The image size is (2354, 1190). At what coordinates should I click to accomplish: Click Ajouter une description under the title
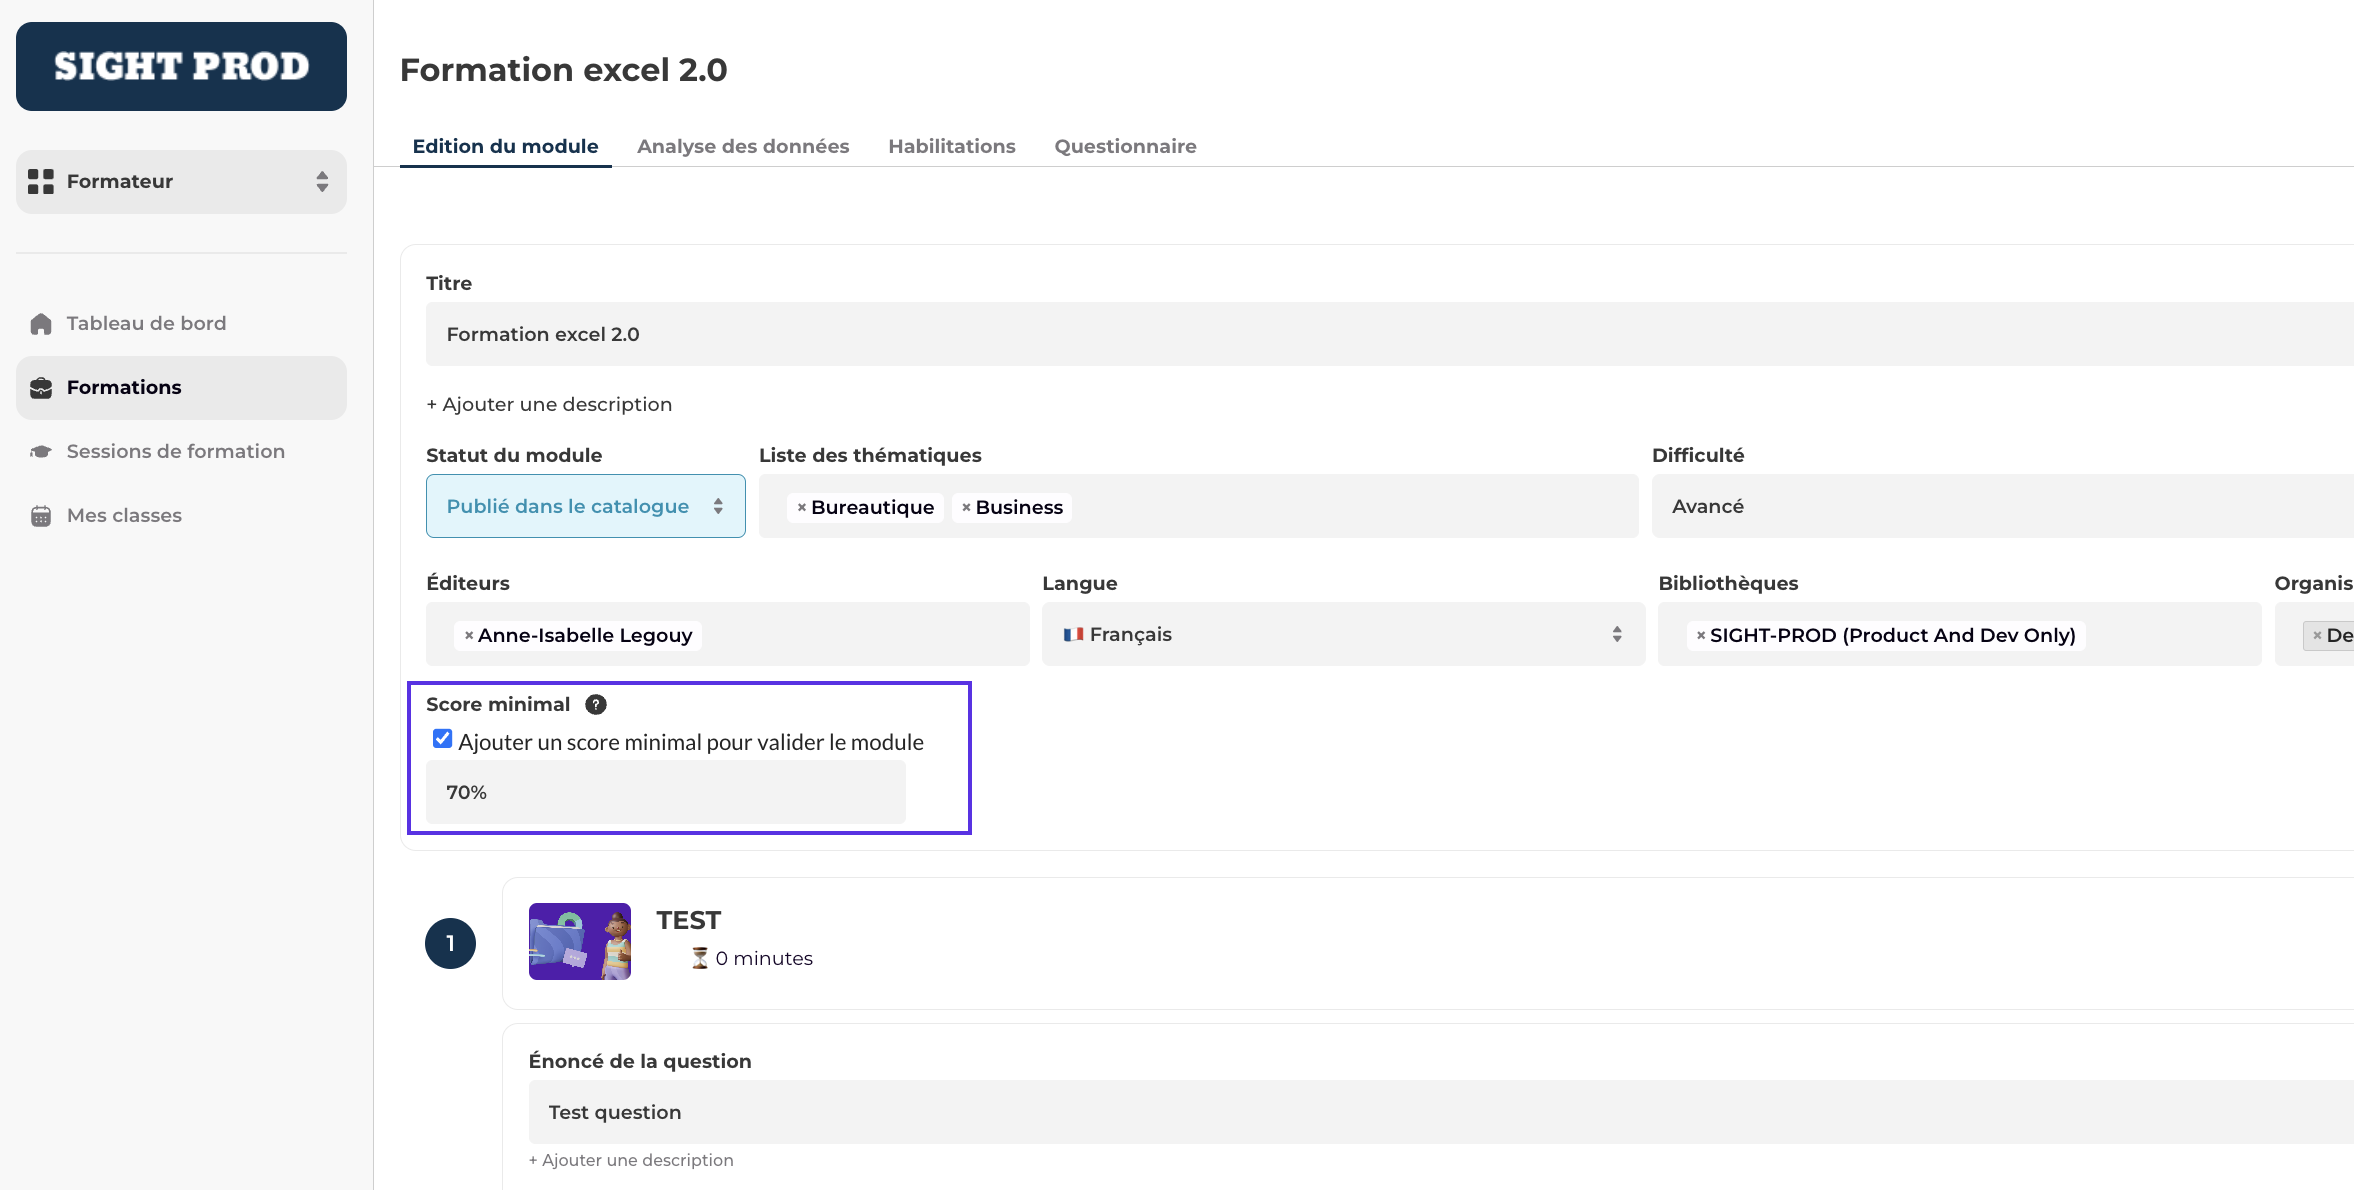point(549,404)
